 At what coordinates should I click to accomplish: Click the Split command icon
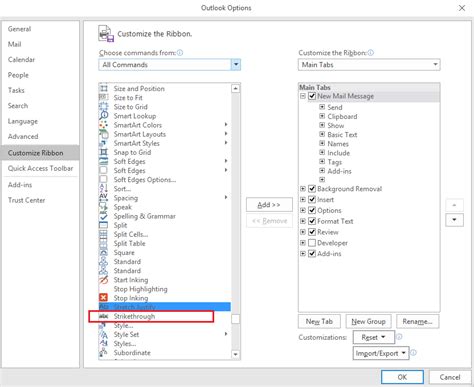tap(104, 225)
